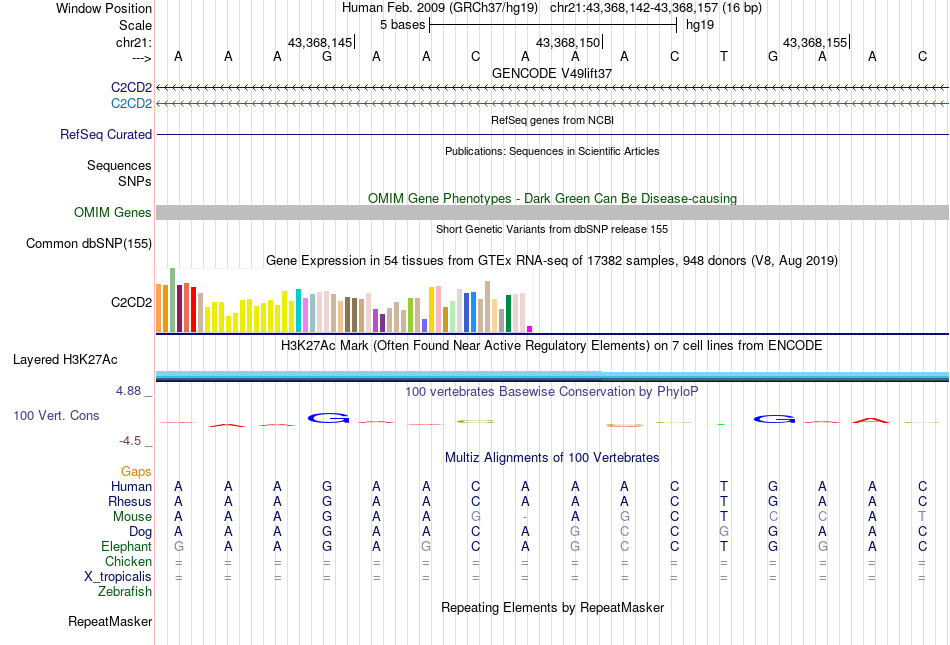Click the RefSeq Curated transcript line

click(x=553, y=134)
